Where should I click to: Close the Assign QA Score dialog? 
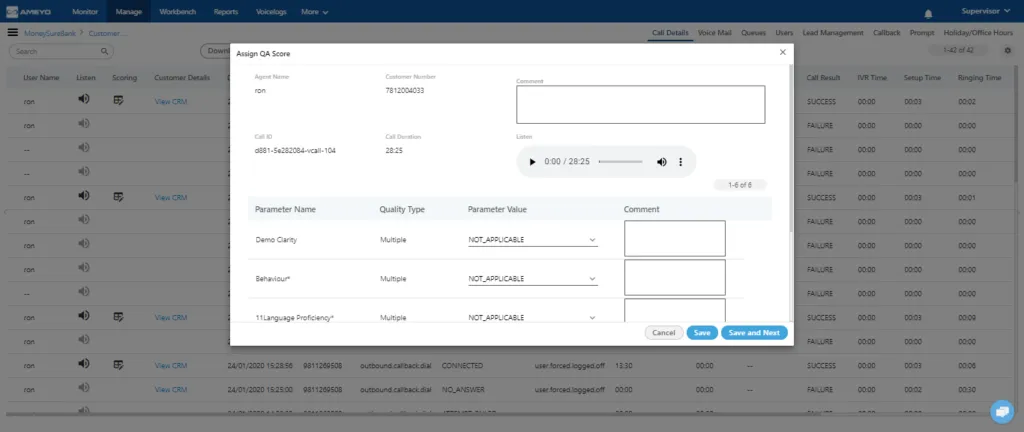[x=782, y=52]
